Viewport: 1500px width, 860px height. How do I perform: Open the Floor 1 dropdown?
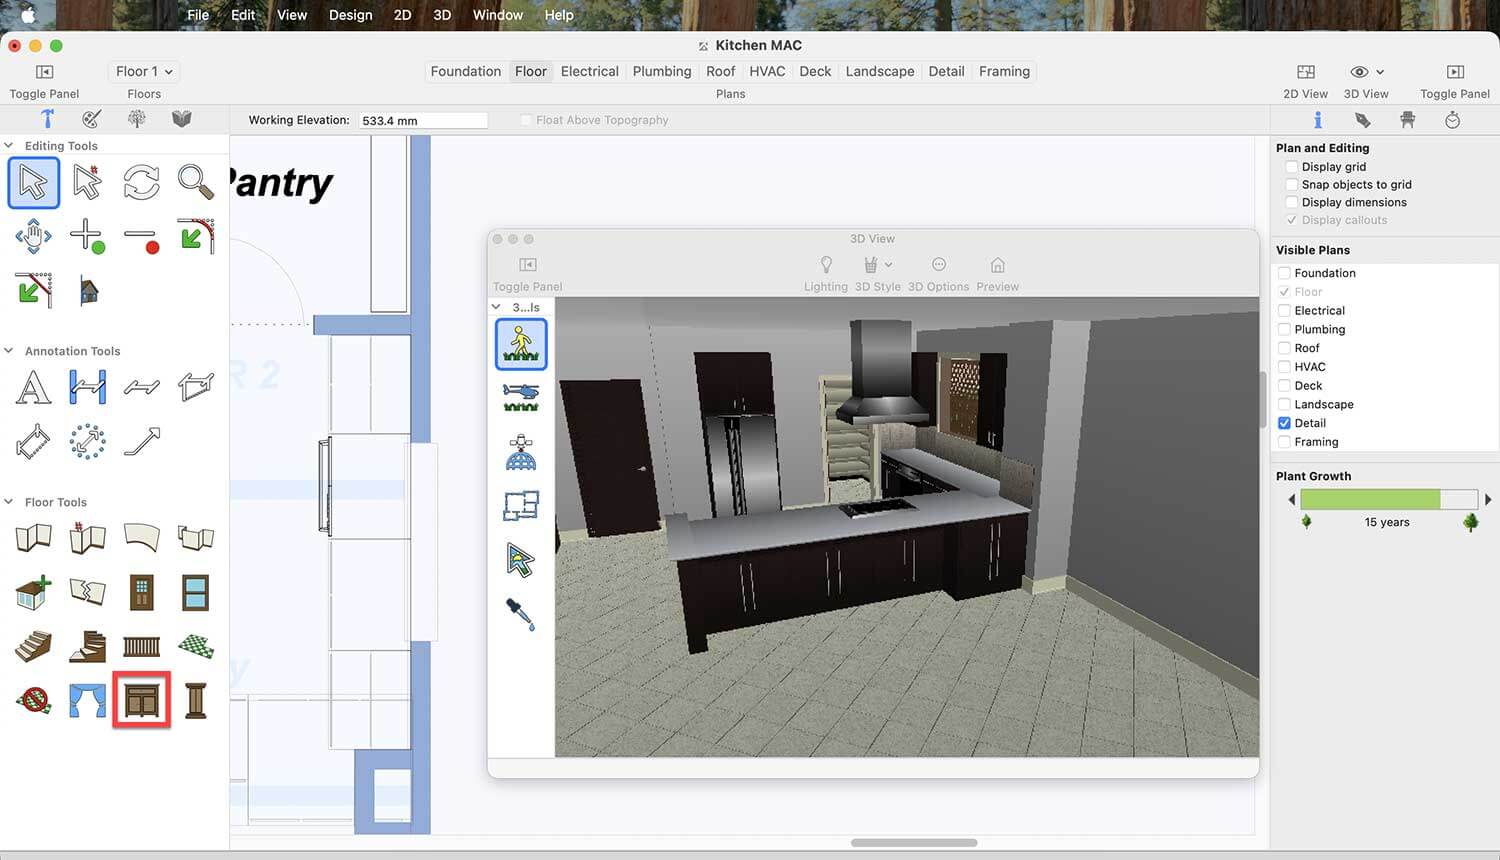144,71
